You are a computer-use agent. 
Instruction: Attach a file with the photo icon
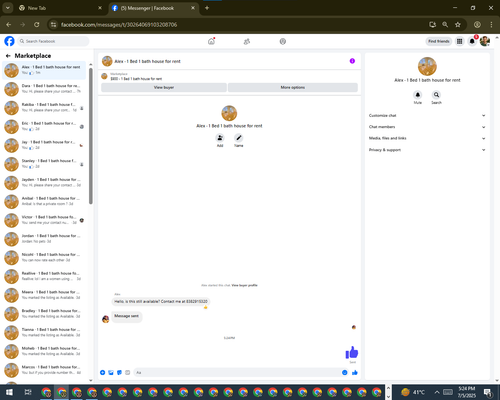[111, 372]
